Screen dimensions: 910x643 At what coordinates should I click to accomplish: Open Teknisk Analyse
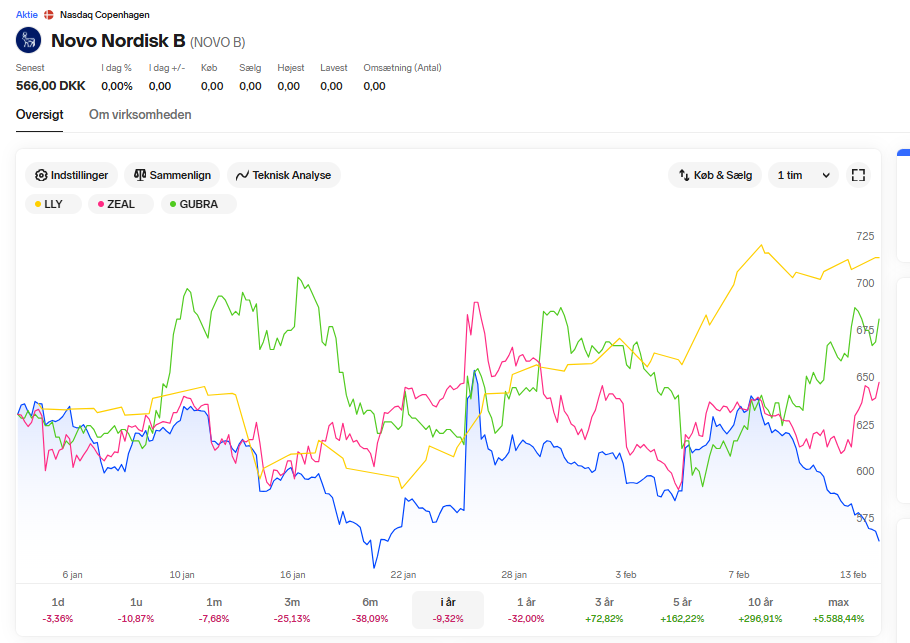pyautogui.click(x=284, y=175)
